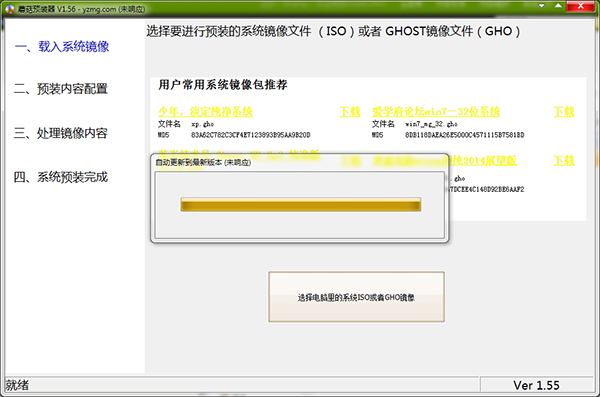Open the link ending in 2014展望版
The height and width of the screenshot is (397, 600).
coord(483,160)
